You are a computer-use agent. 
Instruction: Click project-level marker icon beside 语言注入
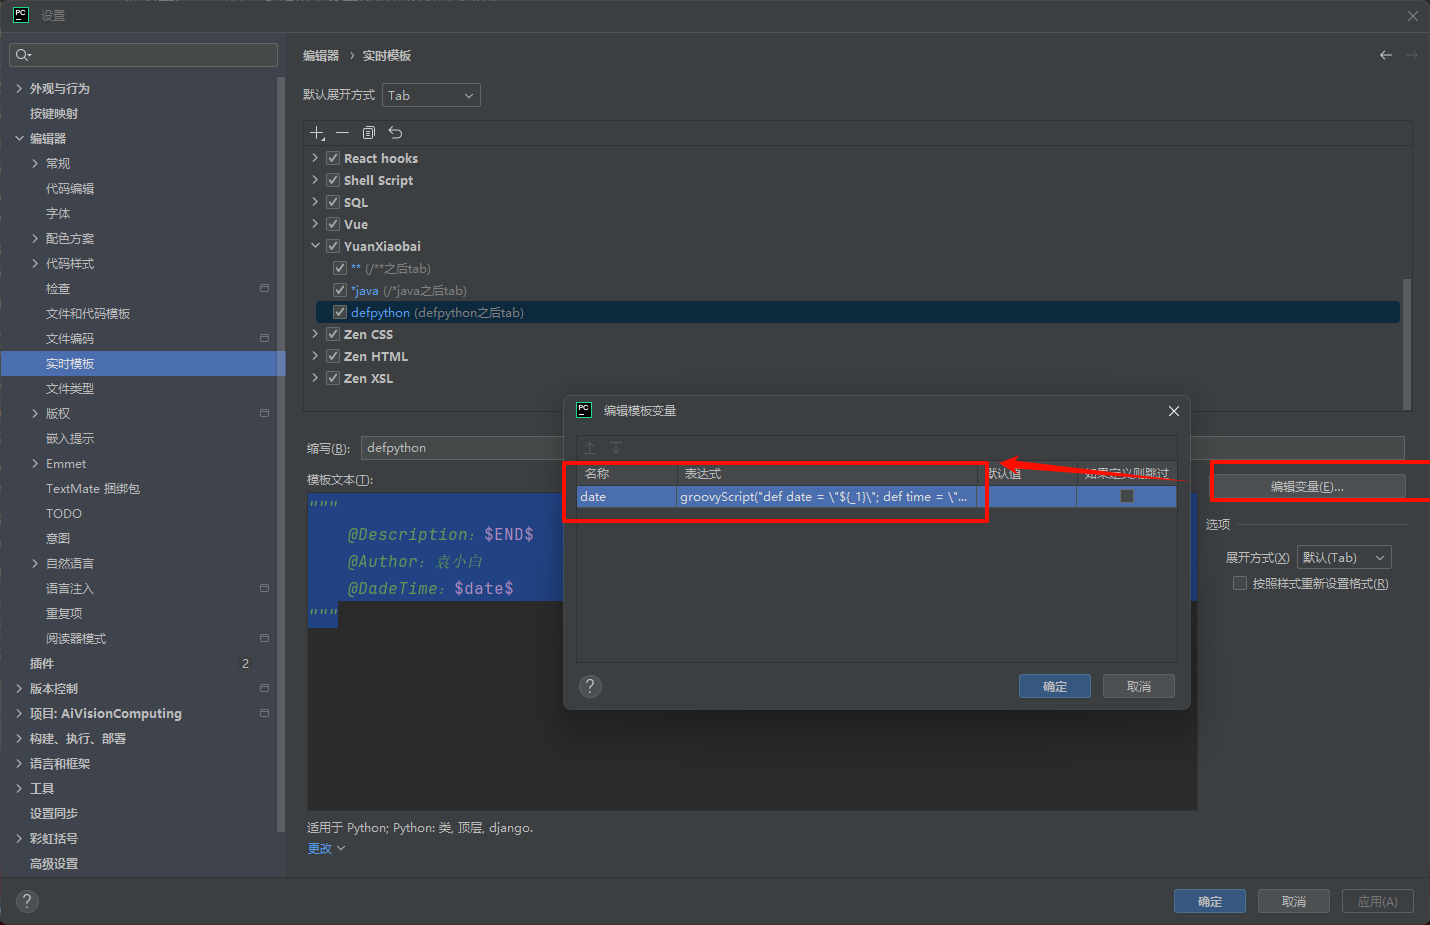(264, 588)
